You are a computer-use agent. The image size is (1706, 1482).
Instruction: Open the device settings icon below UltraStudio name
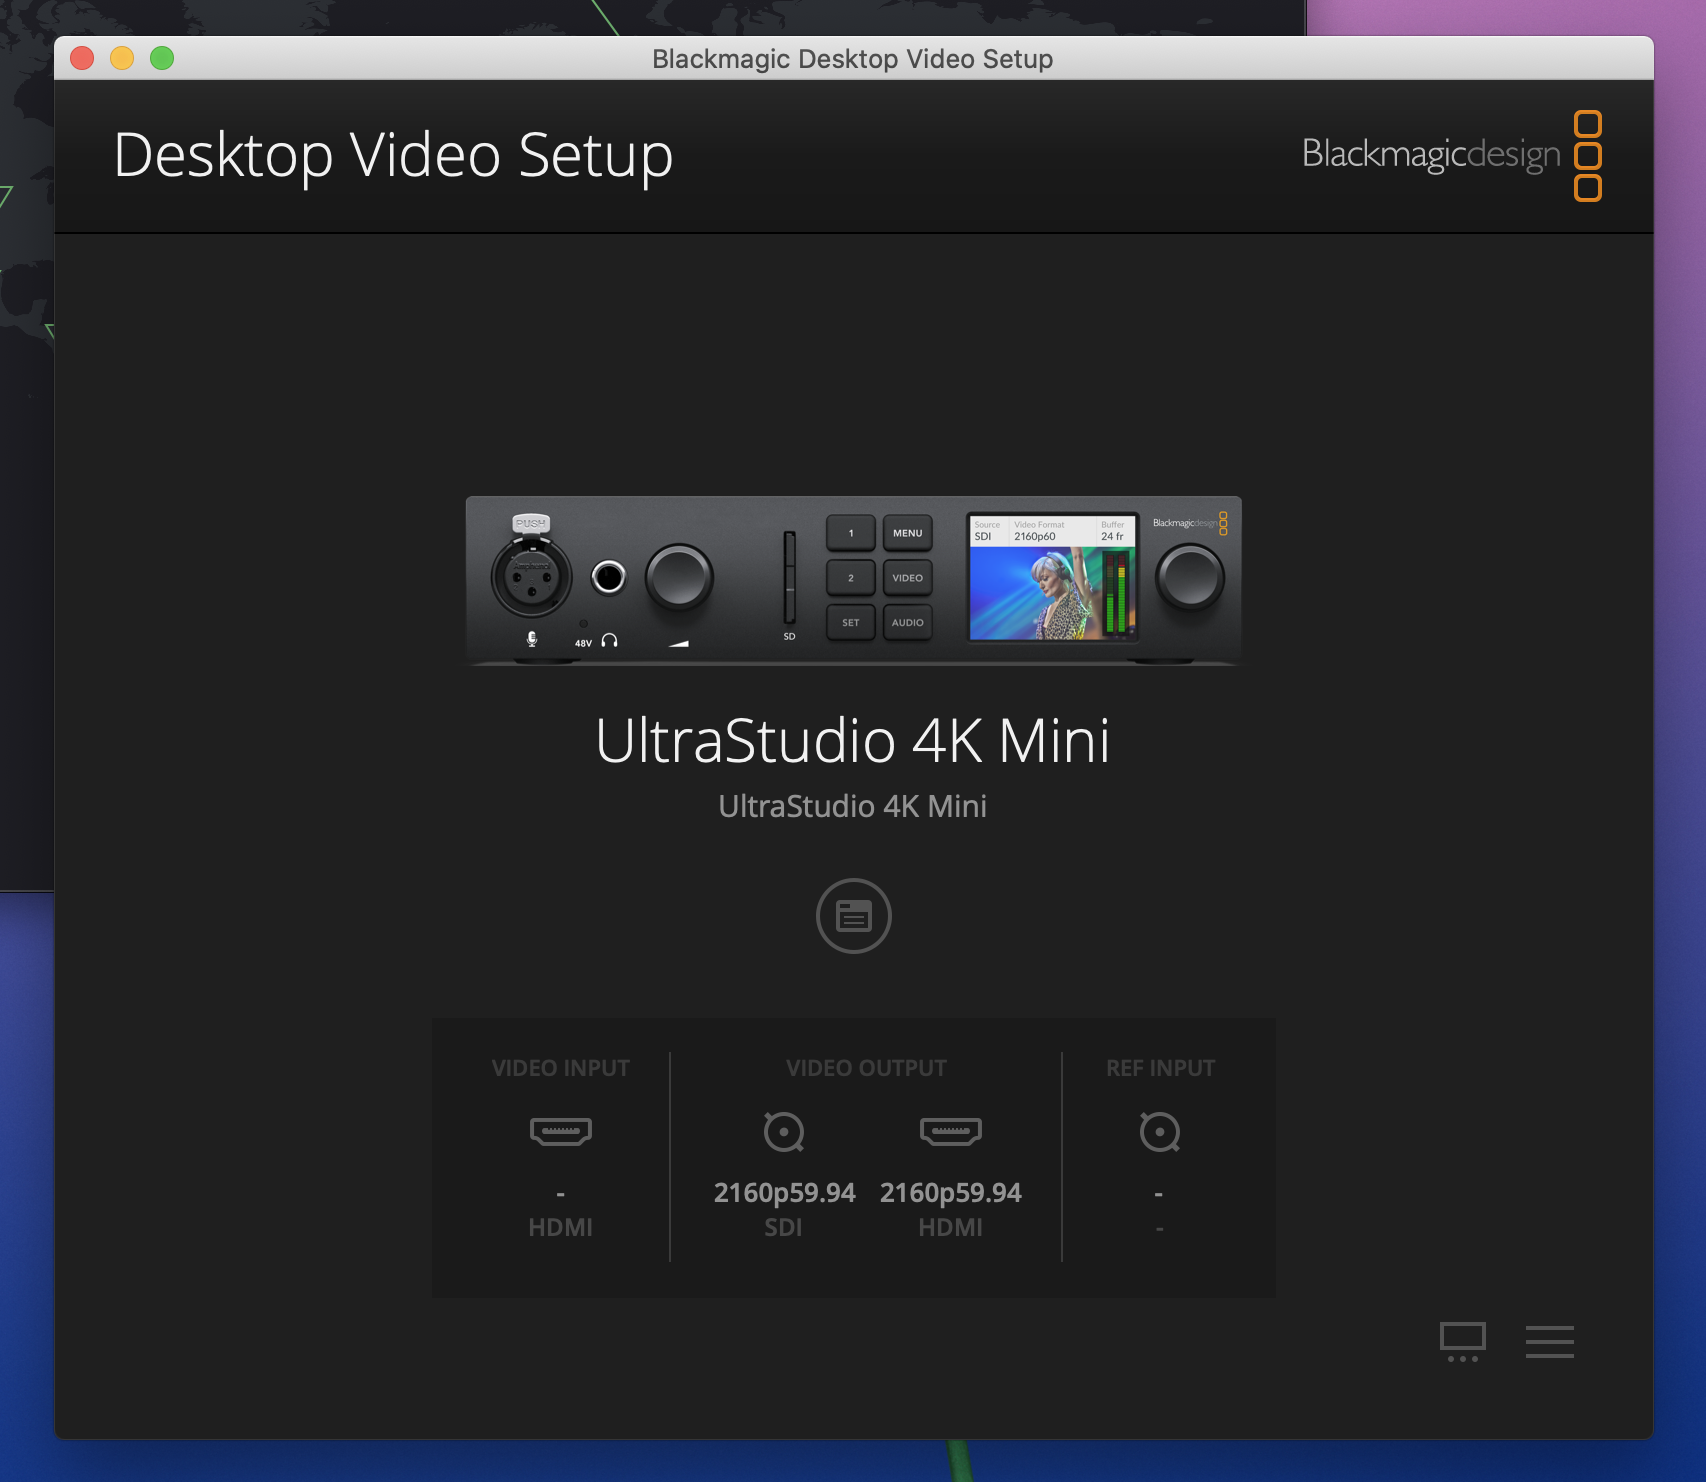pyautogui.click(x=853, y=915)
